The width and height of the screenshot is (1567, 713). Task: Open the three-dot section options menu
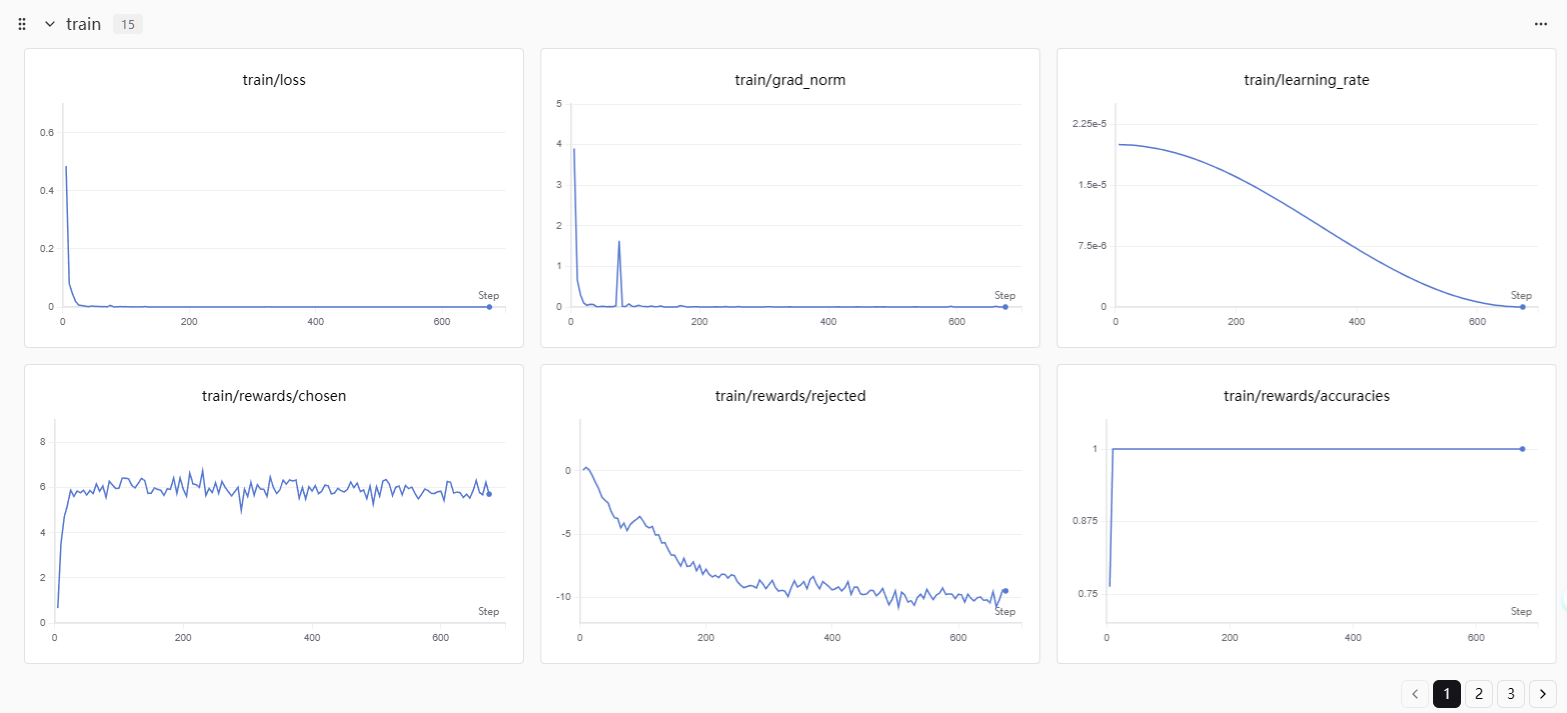1540,24
